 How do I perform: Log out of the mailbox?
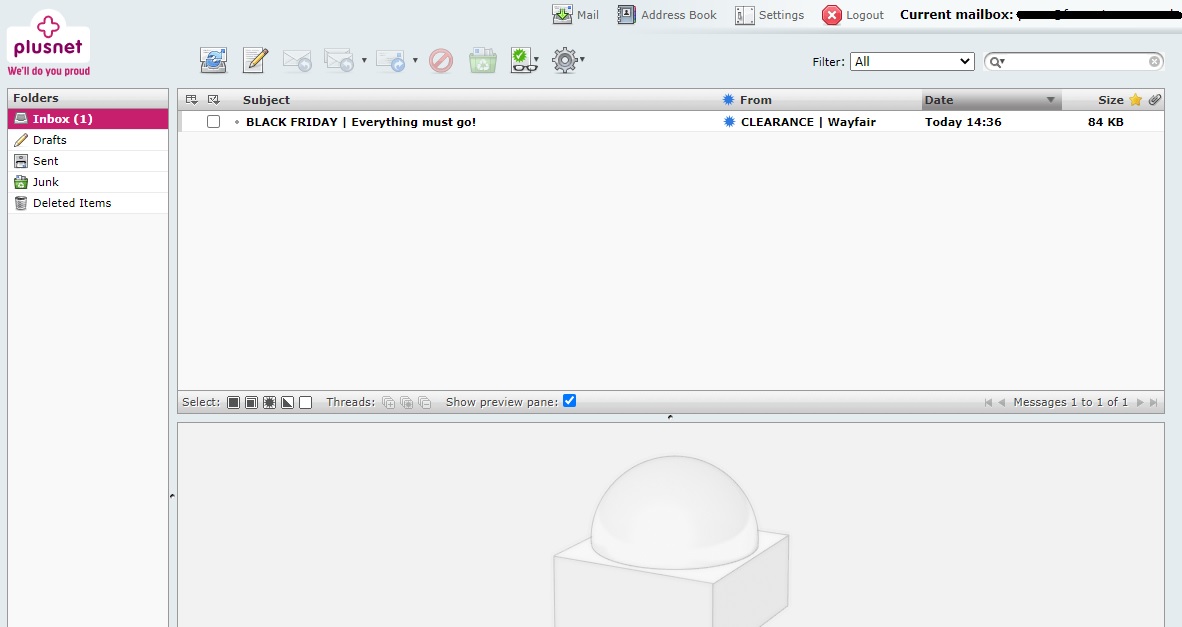[x=852, y=15]
